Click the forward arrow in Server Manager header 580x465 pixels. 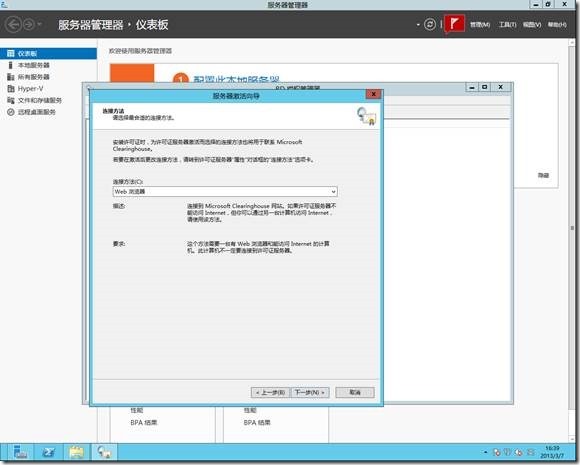tap(29, 25)
